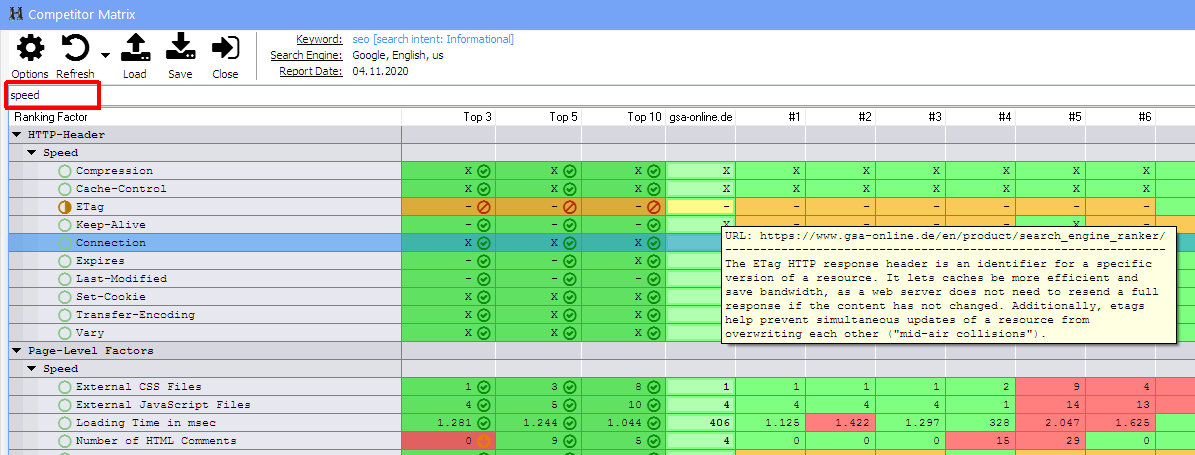This screenshot has width=1195, height=455.
Task: Click the red blocked icon in ETag Top 3
Action: pyautogui.click(x=484, y=207)
